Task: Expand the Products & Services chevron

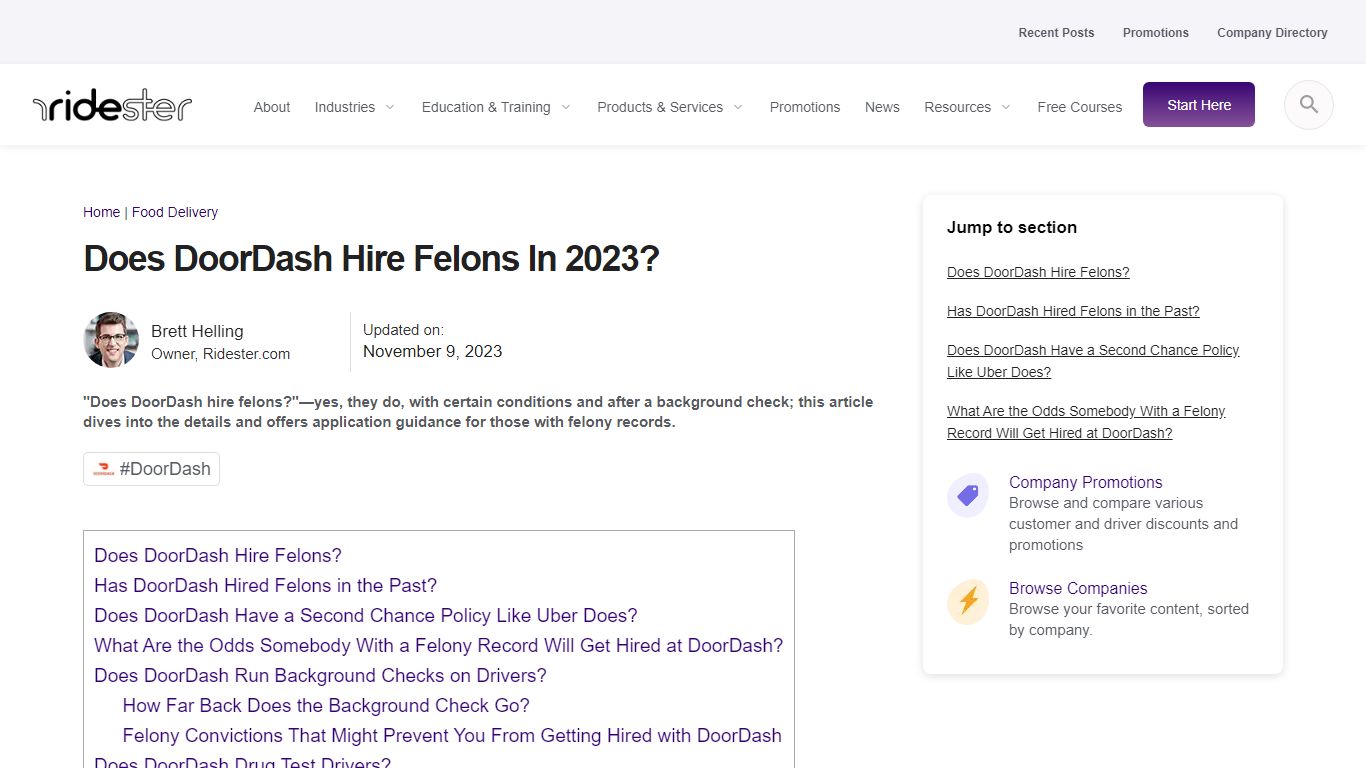Action: pyautogui.click(x=738, y=107)
